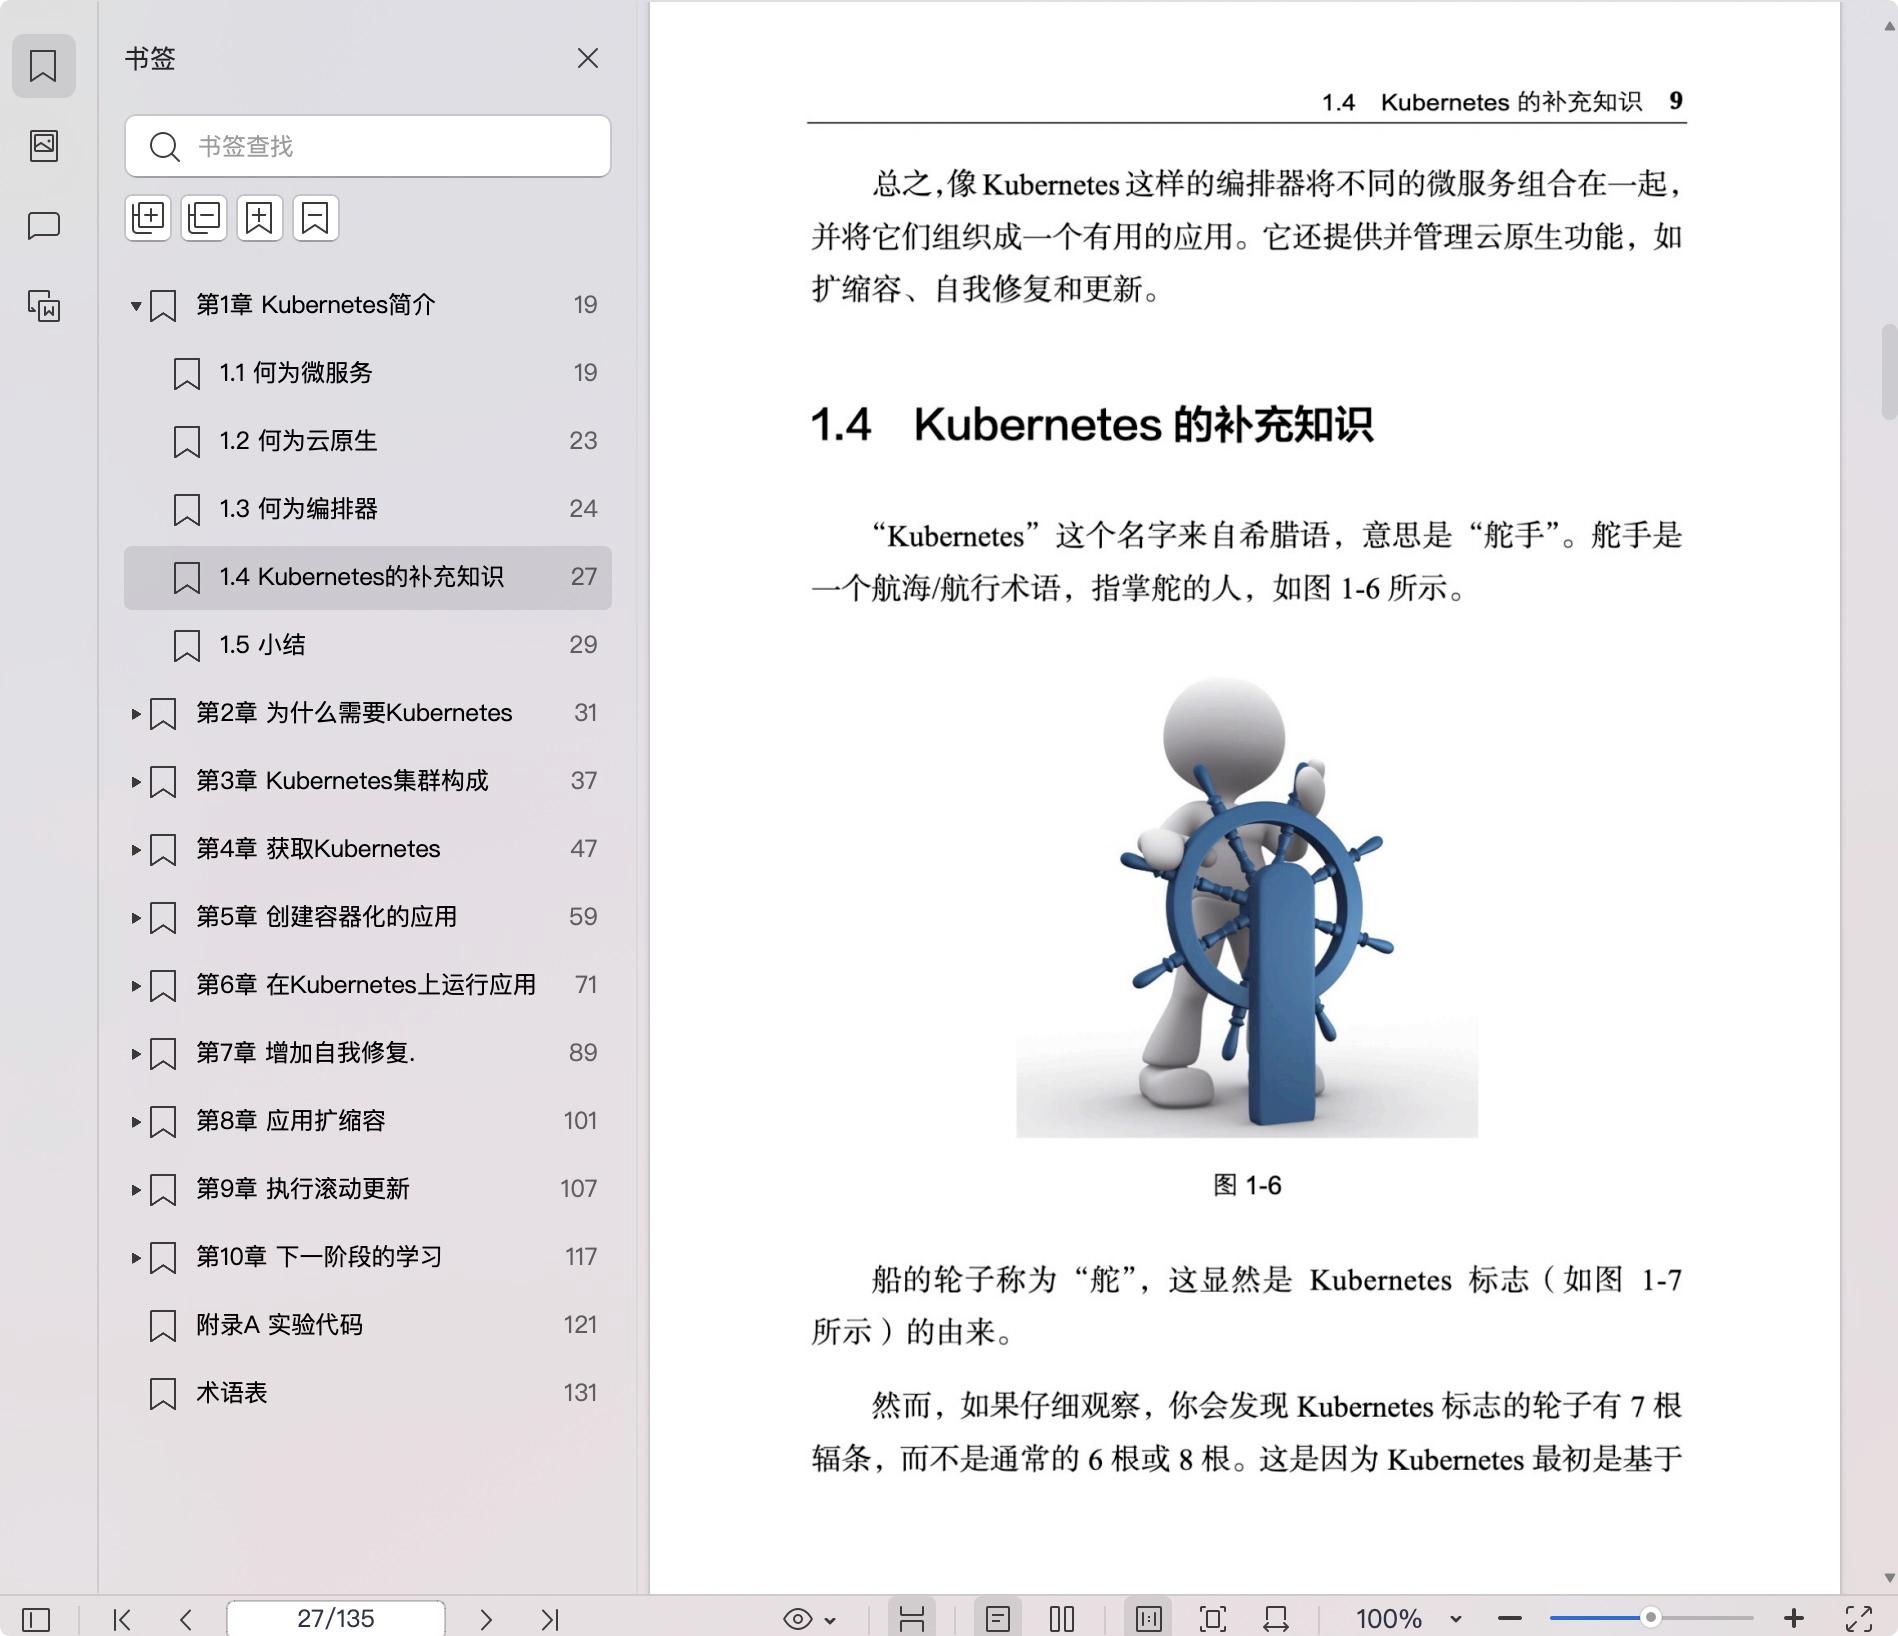Click vertical scrollbar thumb of document
The width and height of the screenshot is (1898, 1636).
[x=1889, y=372]
